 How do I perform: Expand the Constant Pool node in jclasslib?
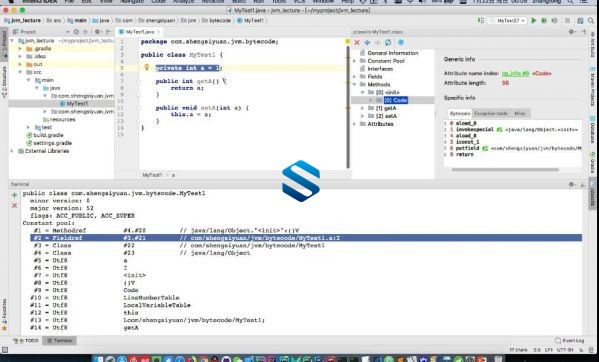355,61
